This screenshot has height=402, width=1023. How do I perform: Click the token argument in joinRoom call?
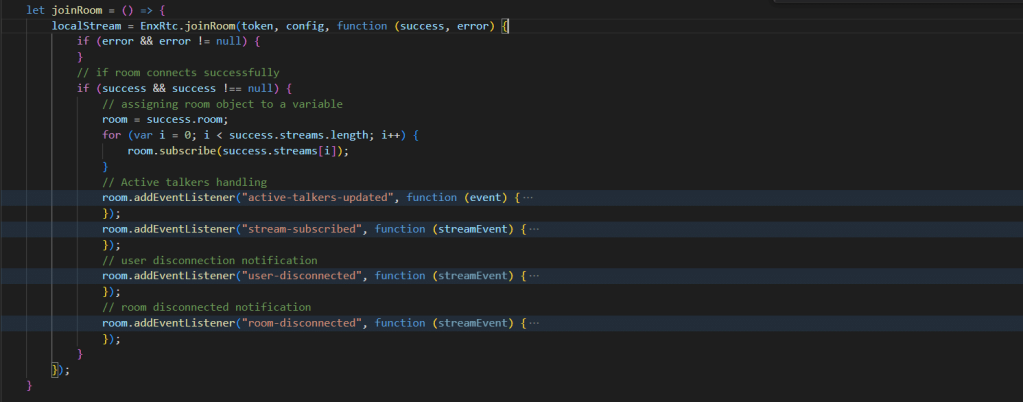click(258, 26)
